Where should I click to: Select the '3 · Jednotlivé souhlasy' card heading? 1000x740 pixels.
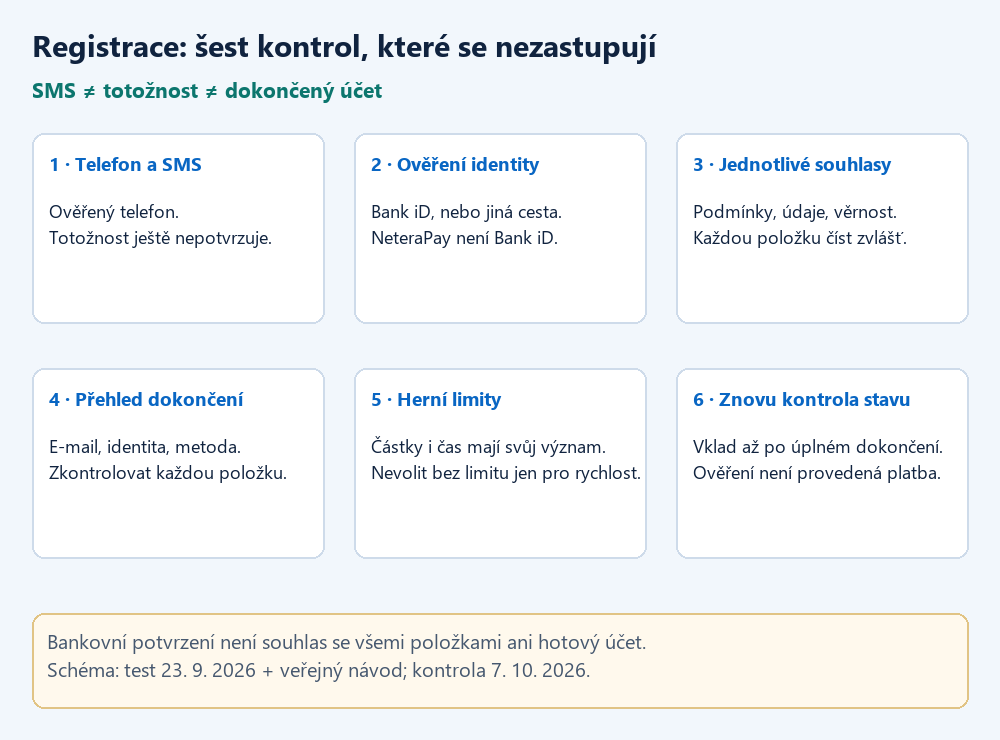[792, 165]
